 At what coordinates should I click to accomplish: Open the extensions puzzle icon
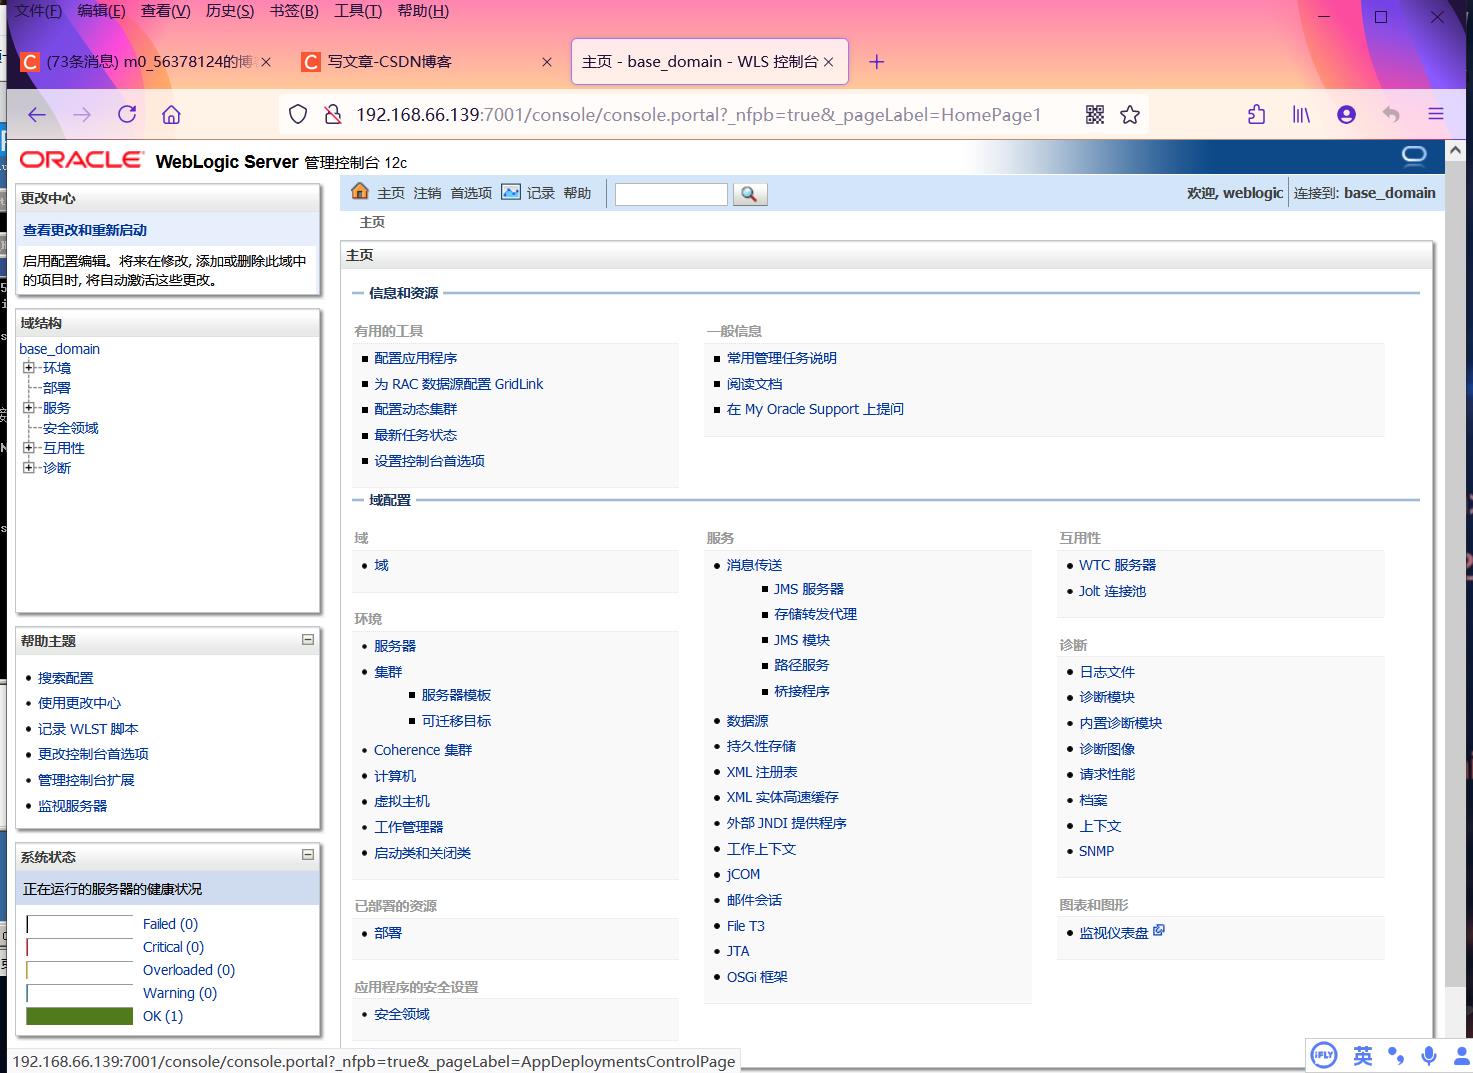(x=1257, y=115)
